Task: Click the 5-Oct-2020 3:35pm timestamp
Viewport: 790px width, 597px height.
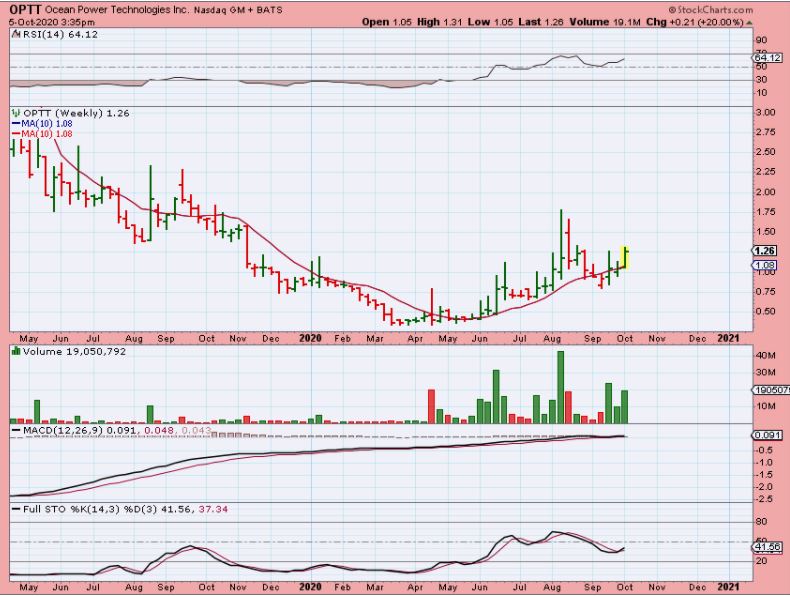Action: click(x=52, y=22)
